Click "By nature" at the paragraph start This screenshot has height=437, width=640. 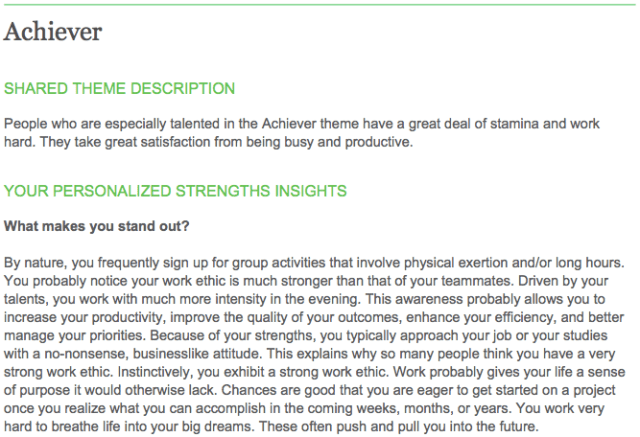33,262
